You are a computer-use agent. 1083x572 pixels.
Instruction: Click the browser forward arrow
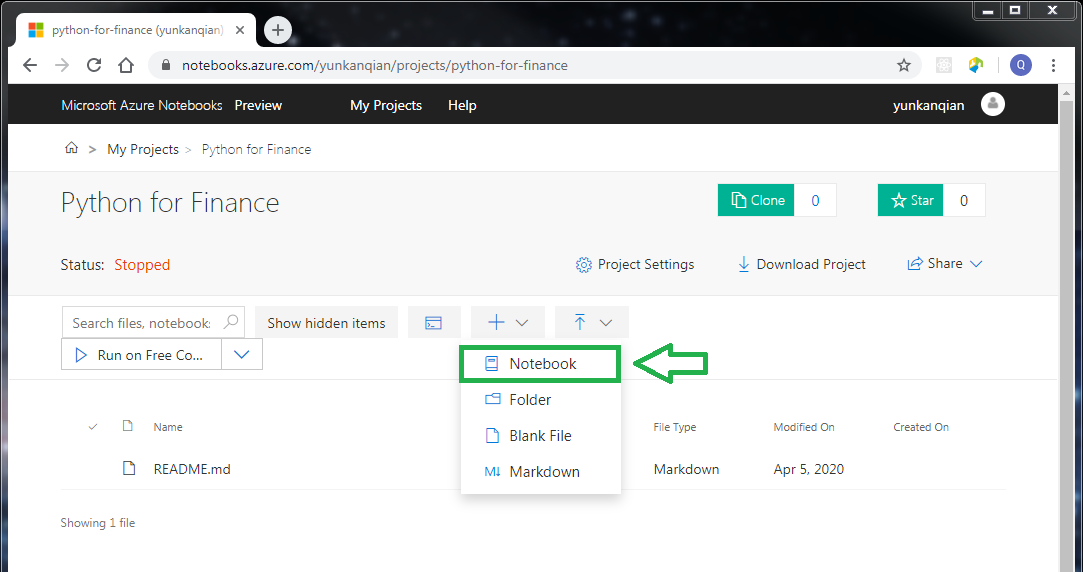coord(62,65)
